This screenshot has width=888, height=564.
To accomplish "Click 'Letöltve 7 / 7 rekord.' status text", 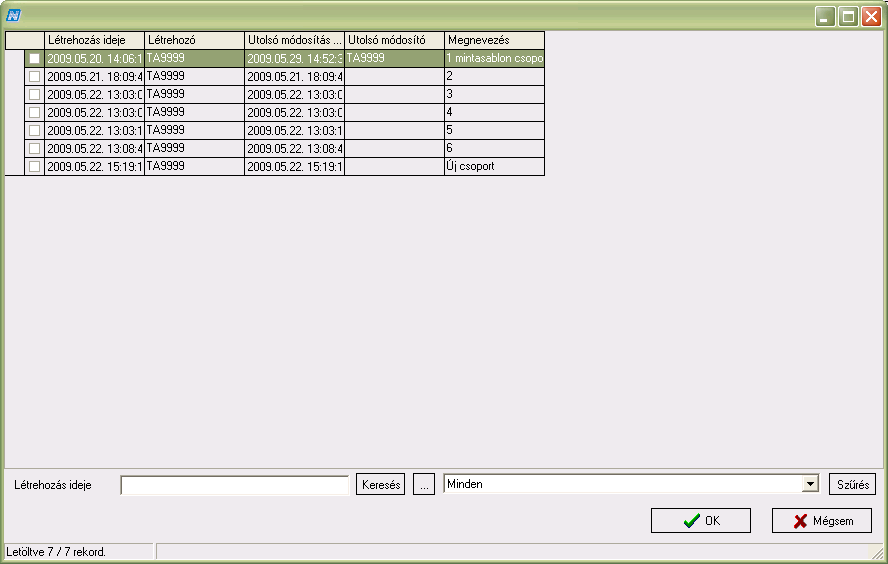I will [x=56, y=552].
